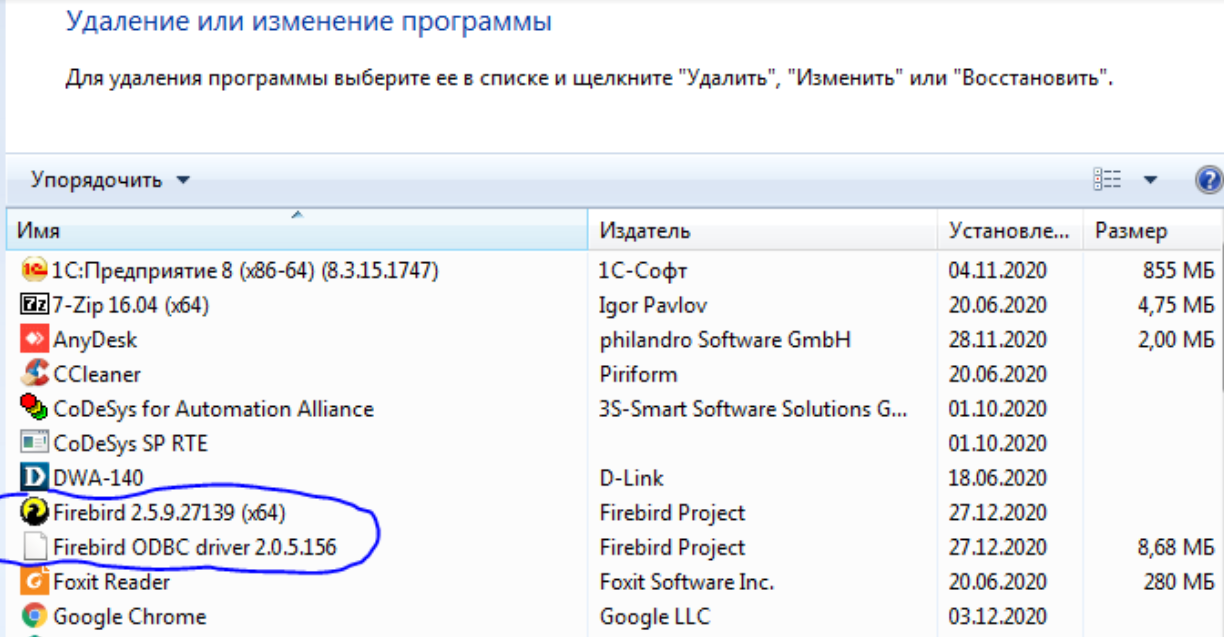Screen dimensions: 1224x637
Task: Open the help question mark icon
Action: [1209, 180]
